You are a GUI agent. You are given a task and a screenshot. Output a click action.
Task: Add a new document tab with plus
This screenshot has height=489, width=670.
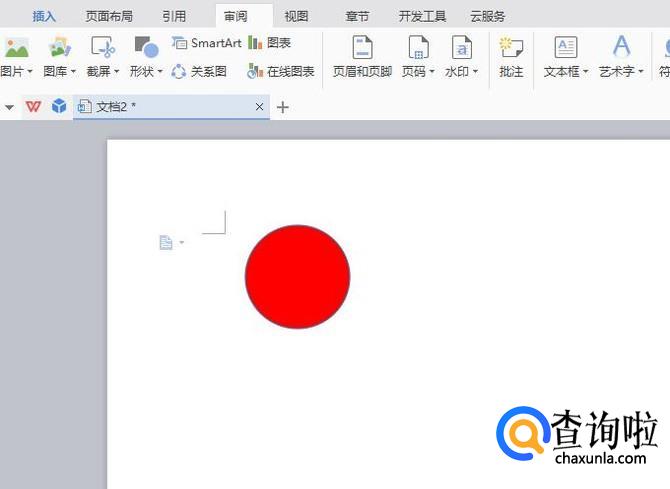[x=282, y=107]
